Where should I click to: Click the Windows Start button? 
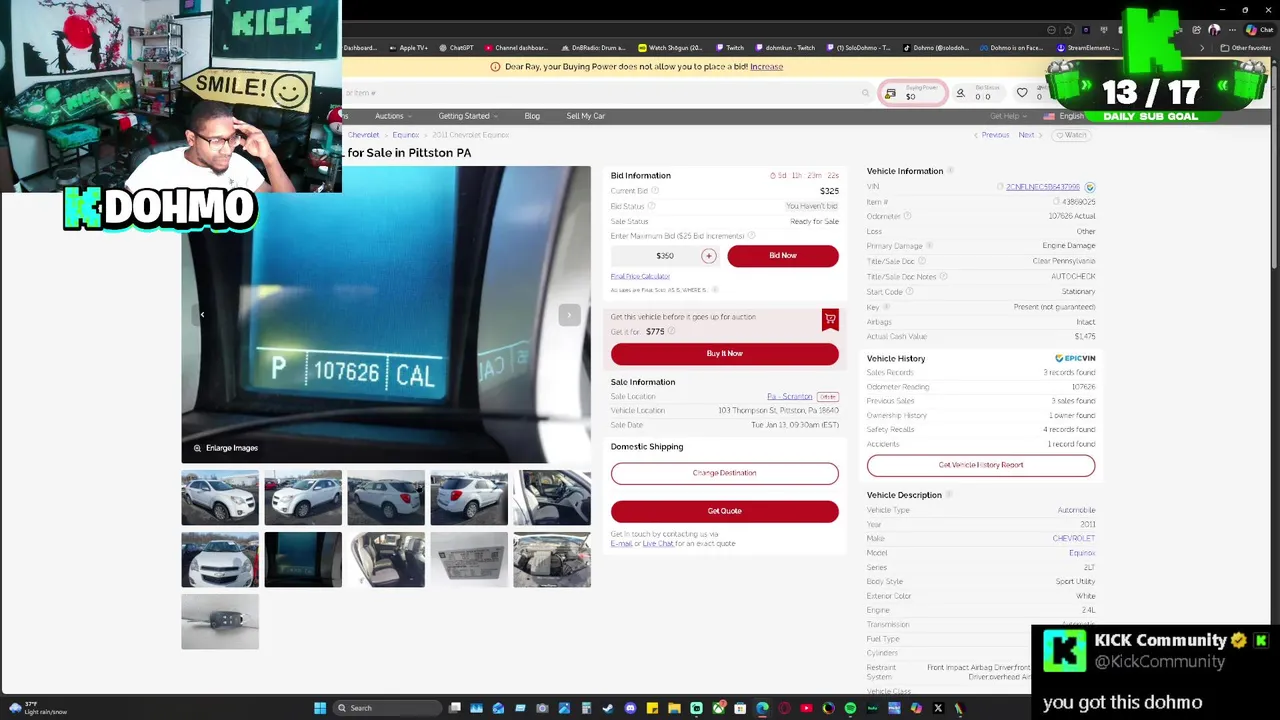pos(320,708)
